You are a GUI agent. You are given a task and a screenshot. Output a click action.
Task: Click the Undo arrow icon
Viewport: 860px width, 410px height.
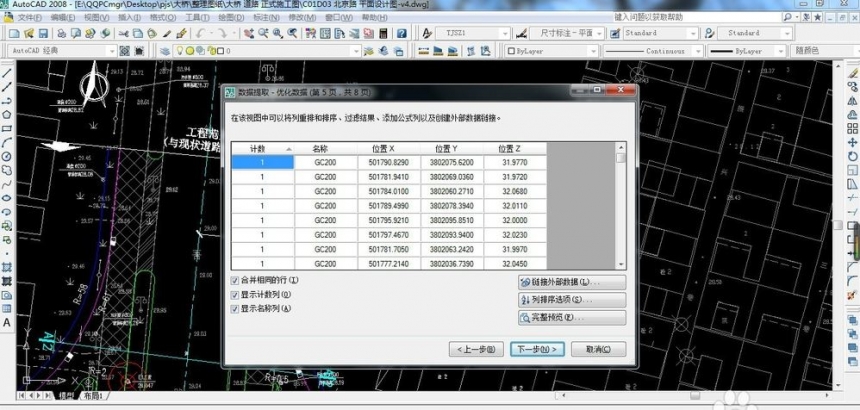200,33
